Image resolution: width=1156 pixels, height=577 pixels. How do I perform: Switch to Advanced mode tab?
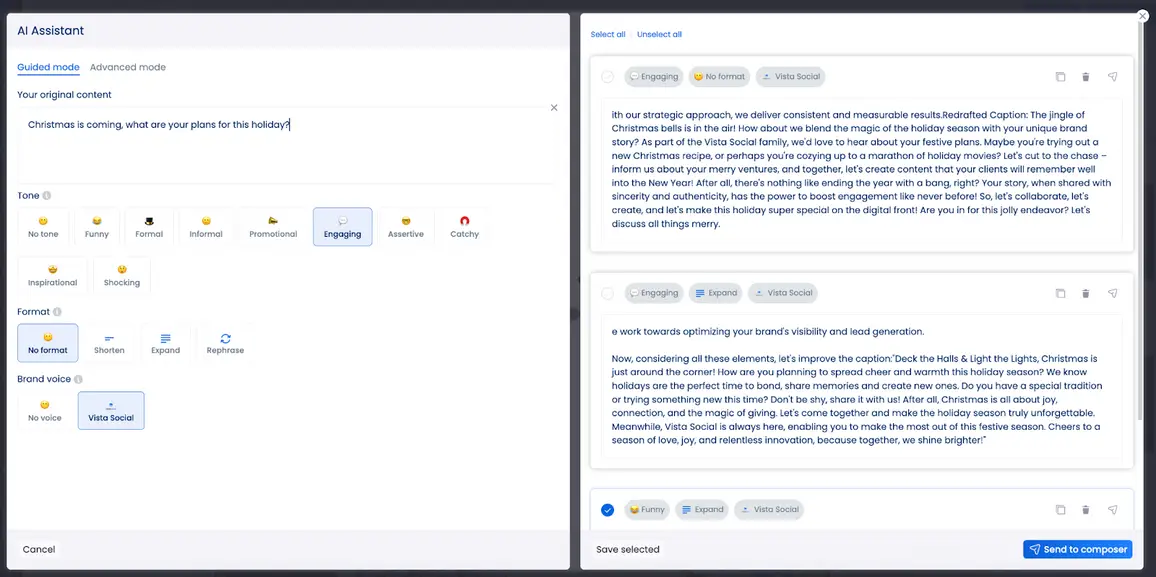127,66
